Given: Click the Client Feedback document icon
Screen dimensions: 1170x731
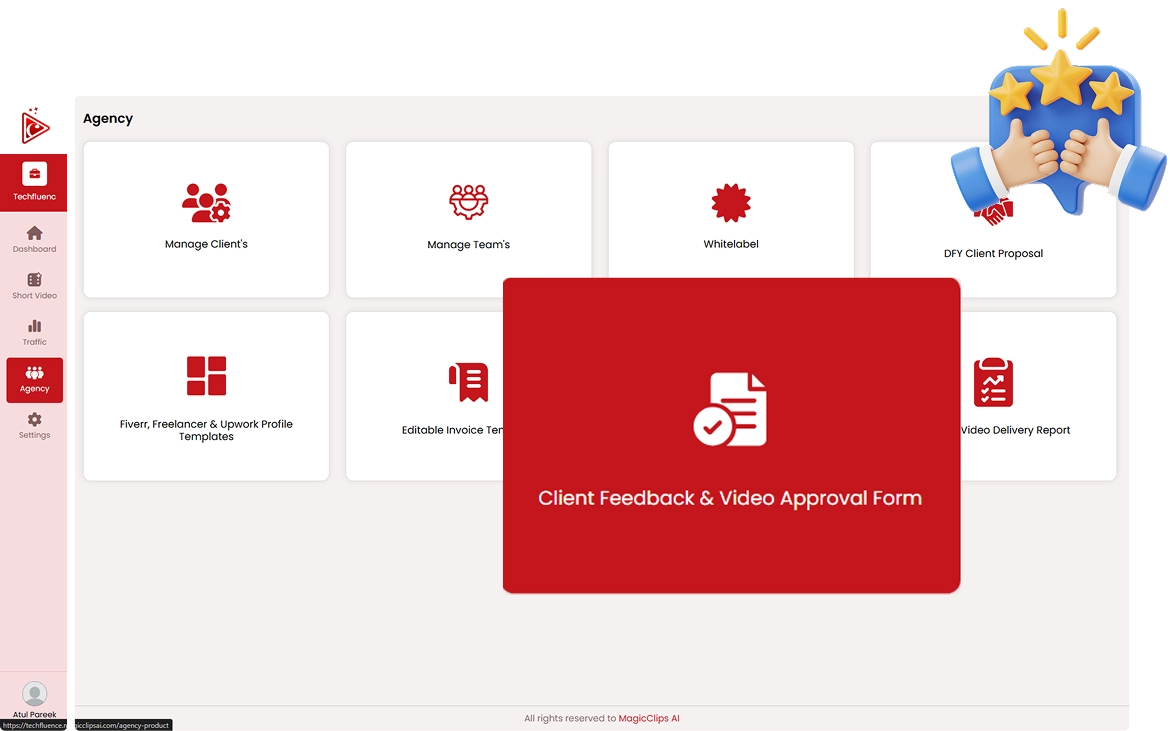Looking at the screenshot, I should point(731,409).
